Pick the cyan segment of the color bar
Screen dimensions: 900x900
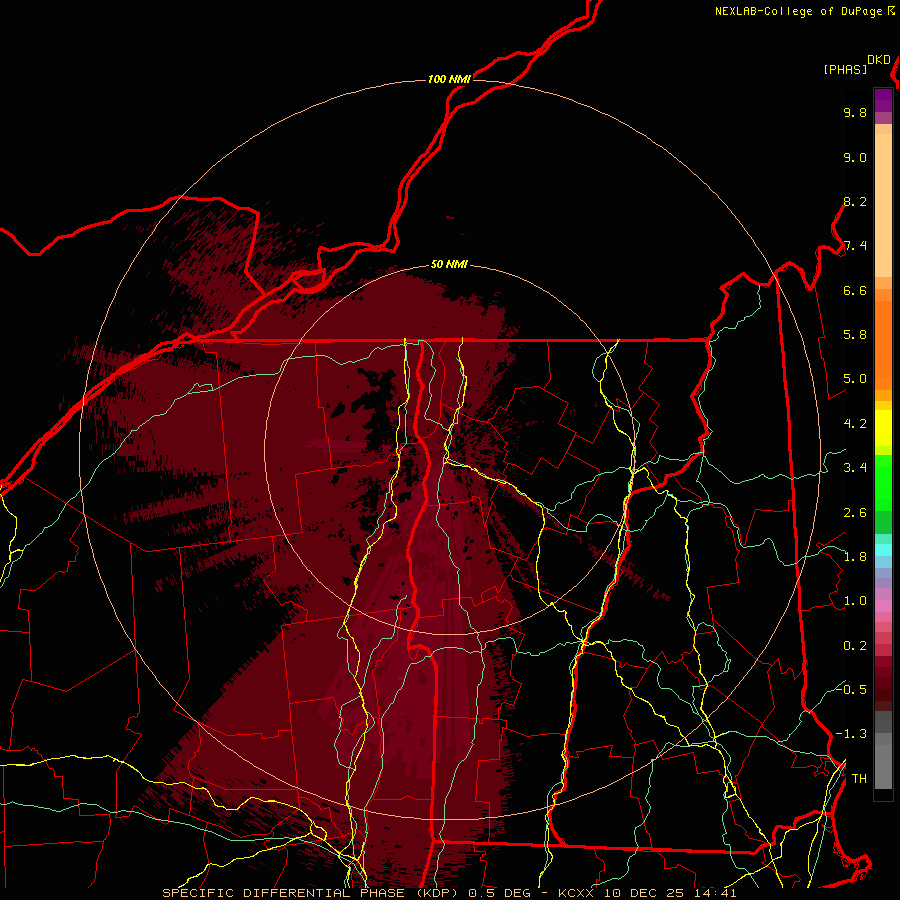click(883, 550)
